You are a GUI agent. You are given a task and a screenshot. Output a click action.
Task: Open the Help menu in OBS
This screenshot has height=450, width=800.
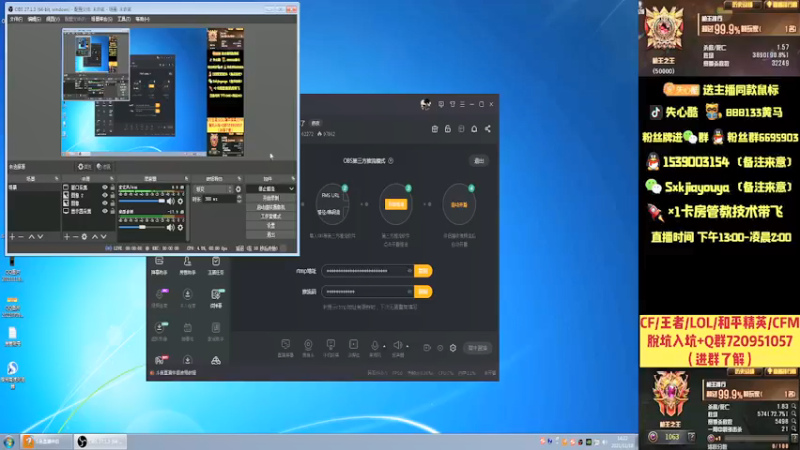tap(142, 19)
